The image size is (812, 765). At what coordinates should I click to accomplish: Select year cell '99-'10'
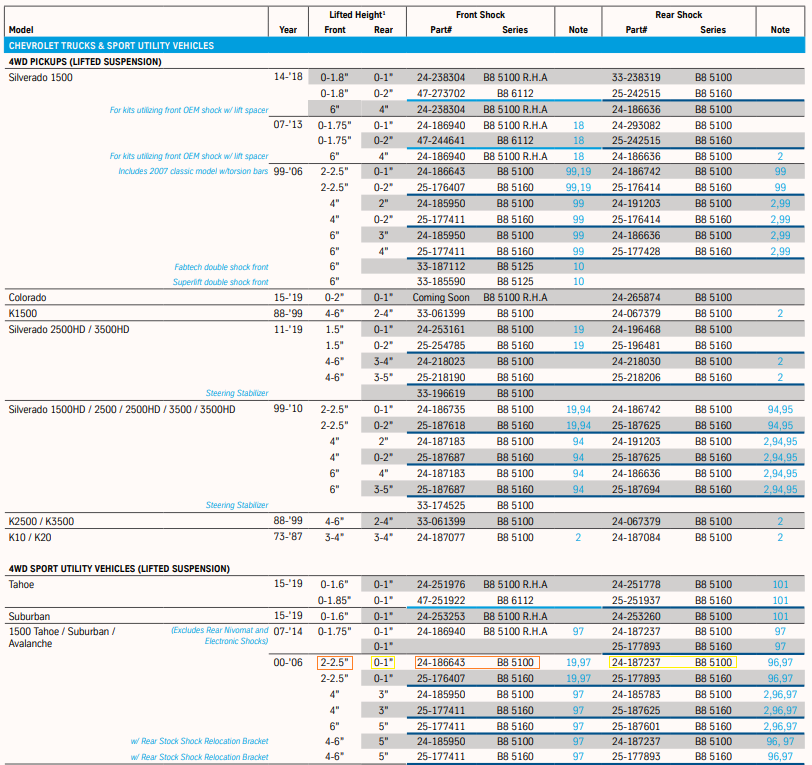pos(288,409)
